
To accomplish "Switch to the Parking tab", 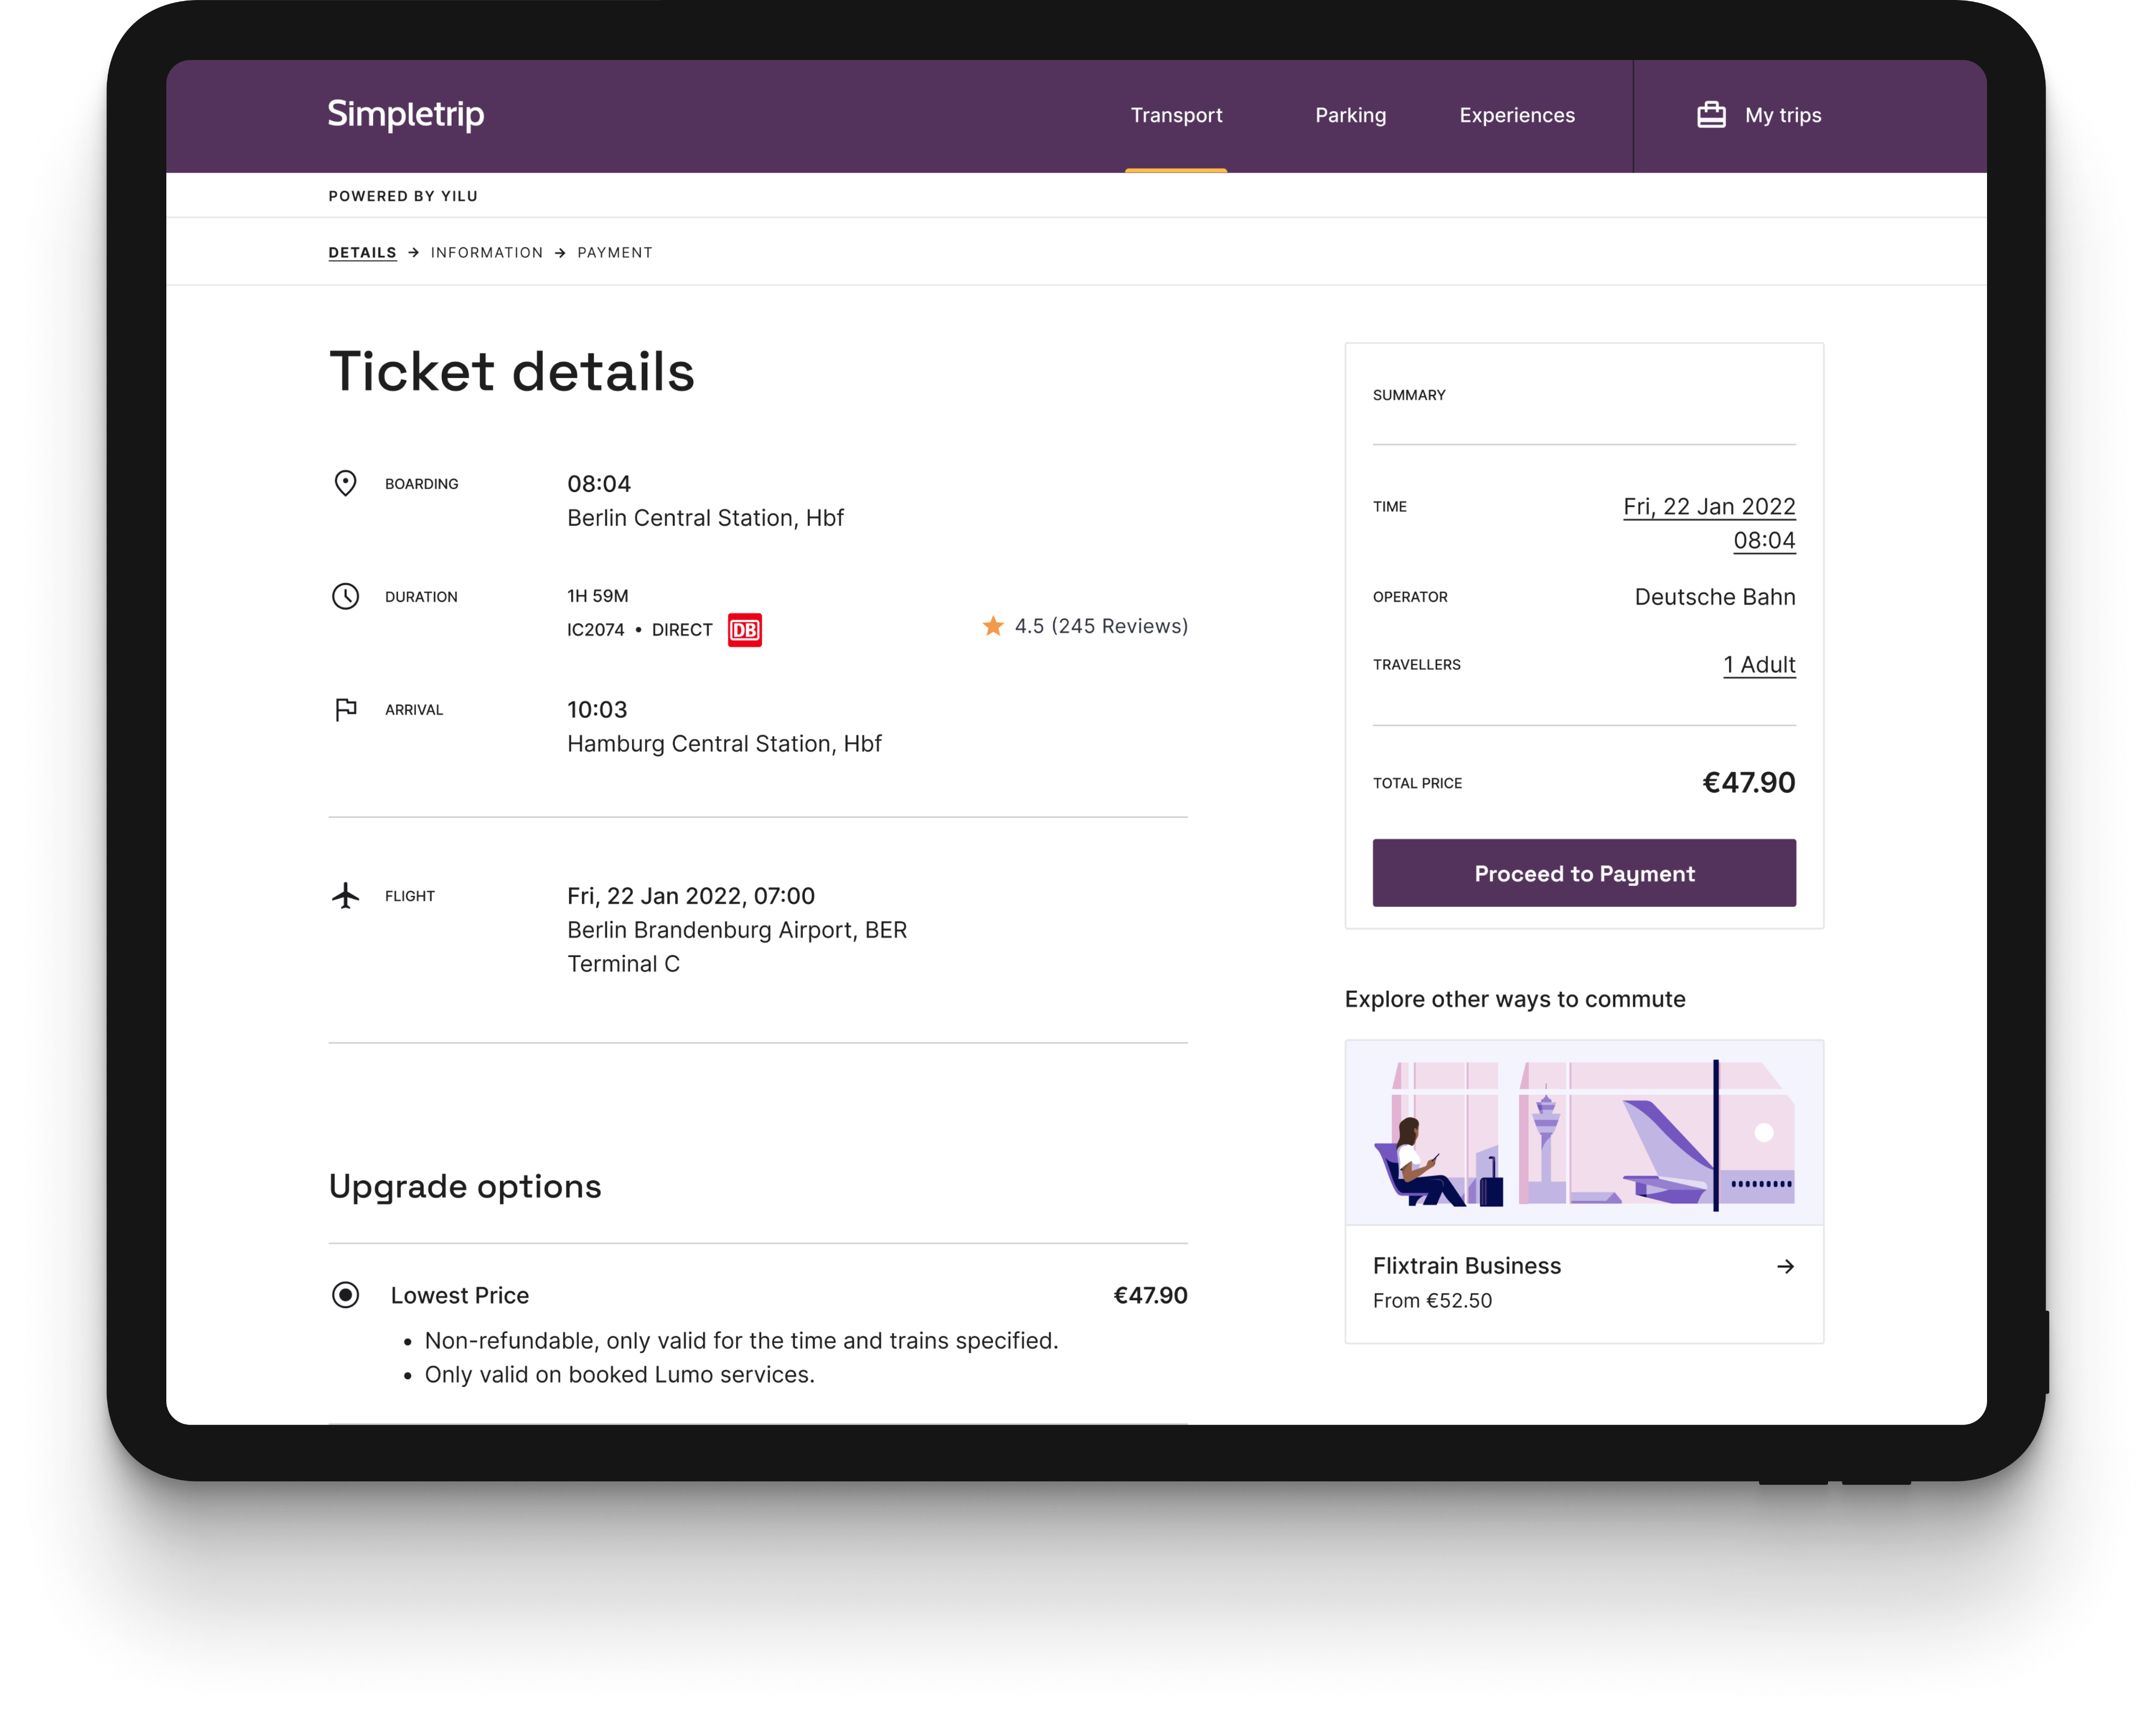I will [x=1350, y=115].
